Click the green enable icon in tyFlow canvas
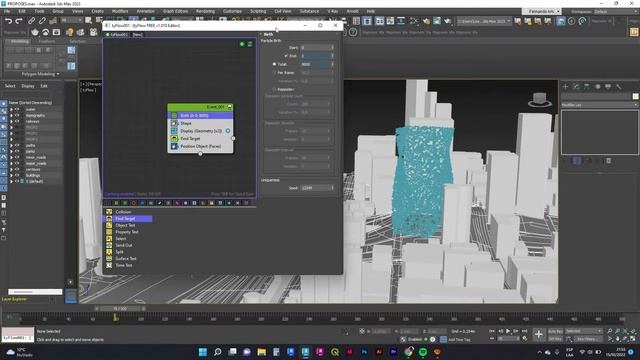Image resolution: width=640 pixels, height=360 pixels. pyautogui.click(x=242, y=44)
